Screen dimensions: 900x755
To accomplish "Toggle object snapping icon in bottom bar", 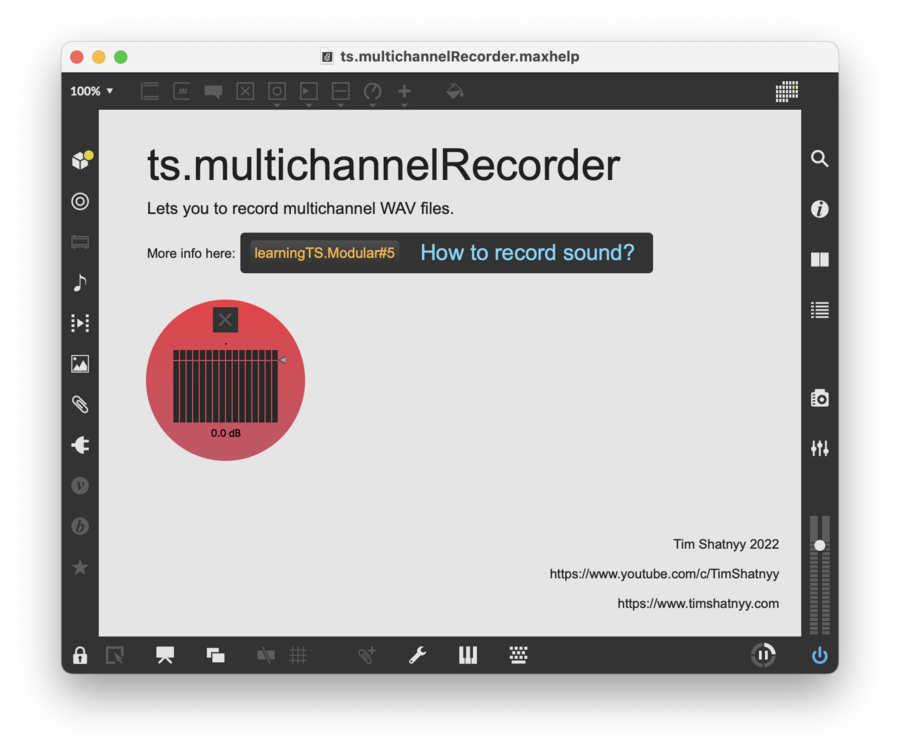I will pos(266,655).
